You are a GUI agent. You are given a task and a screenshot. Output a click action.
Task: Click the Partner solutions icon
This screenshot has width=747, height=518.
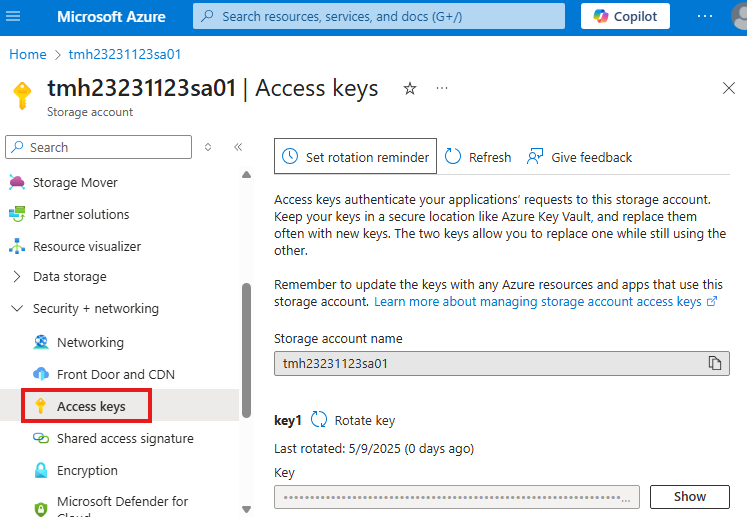pos(17,214)
